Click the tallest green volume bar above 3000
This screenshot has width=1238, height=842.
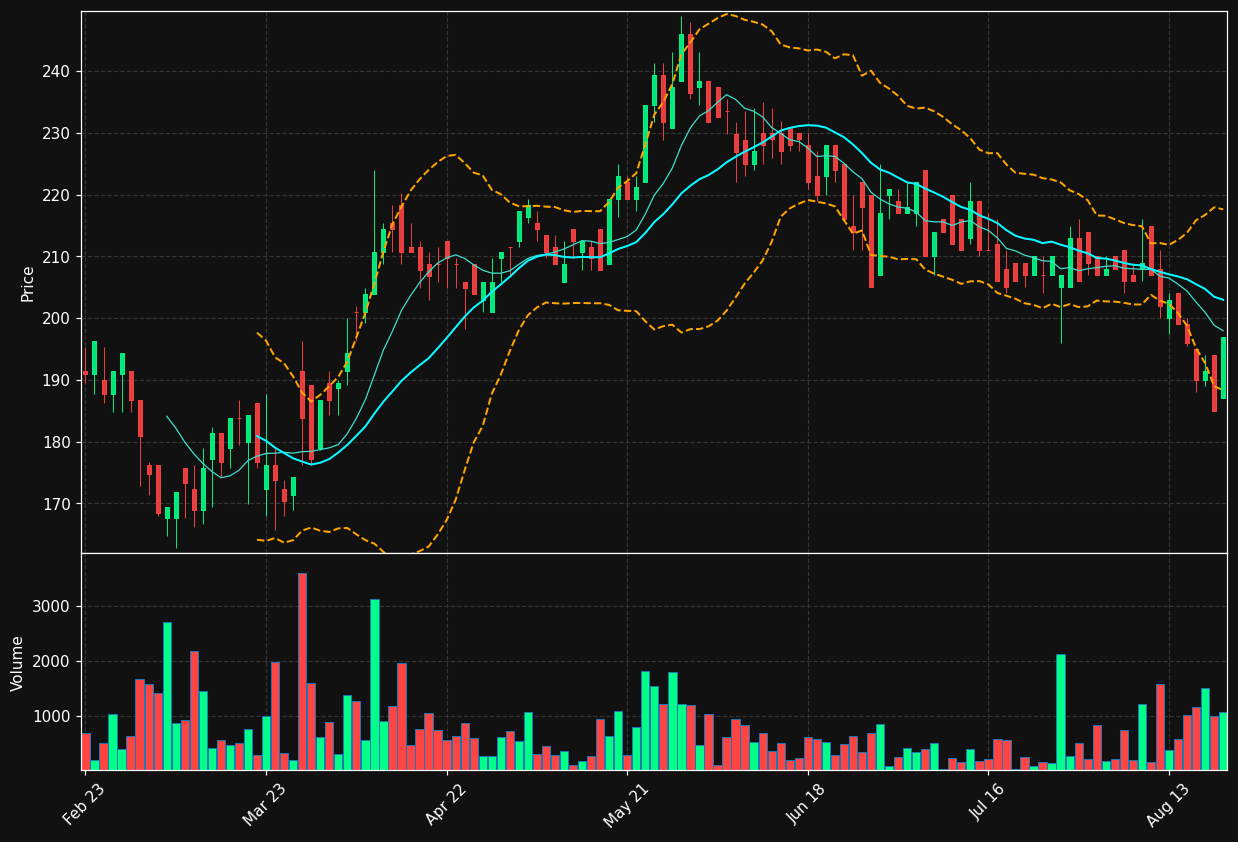click(x=375, y=684)
